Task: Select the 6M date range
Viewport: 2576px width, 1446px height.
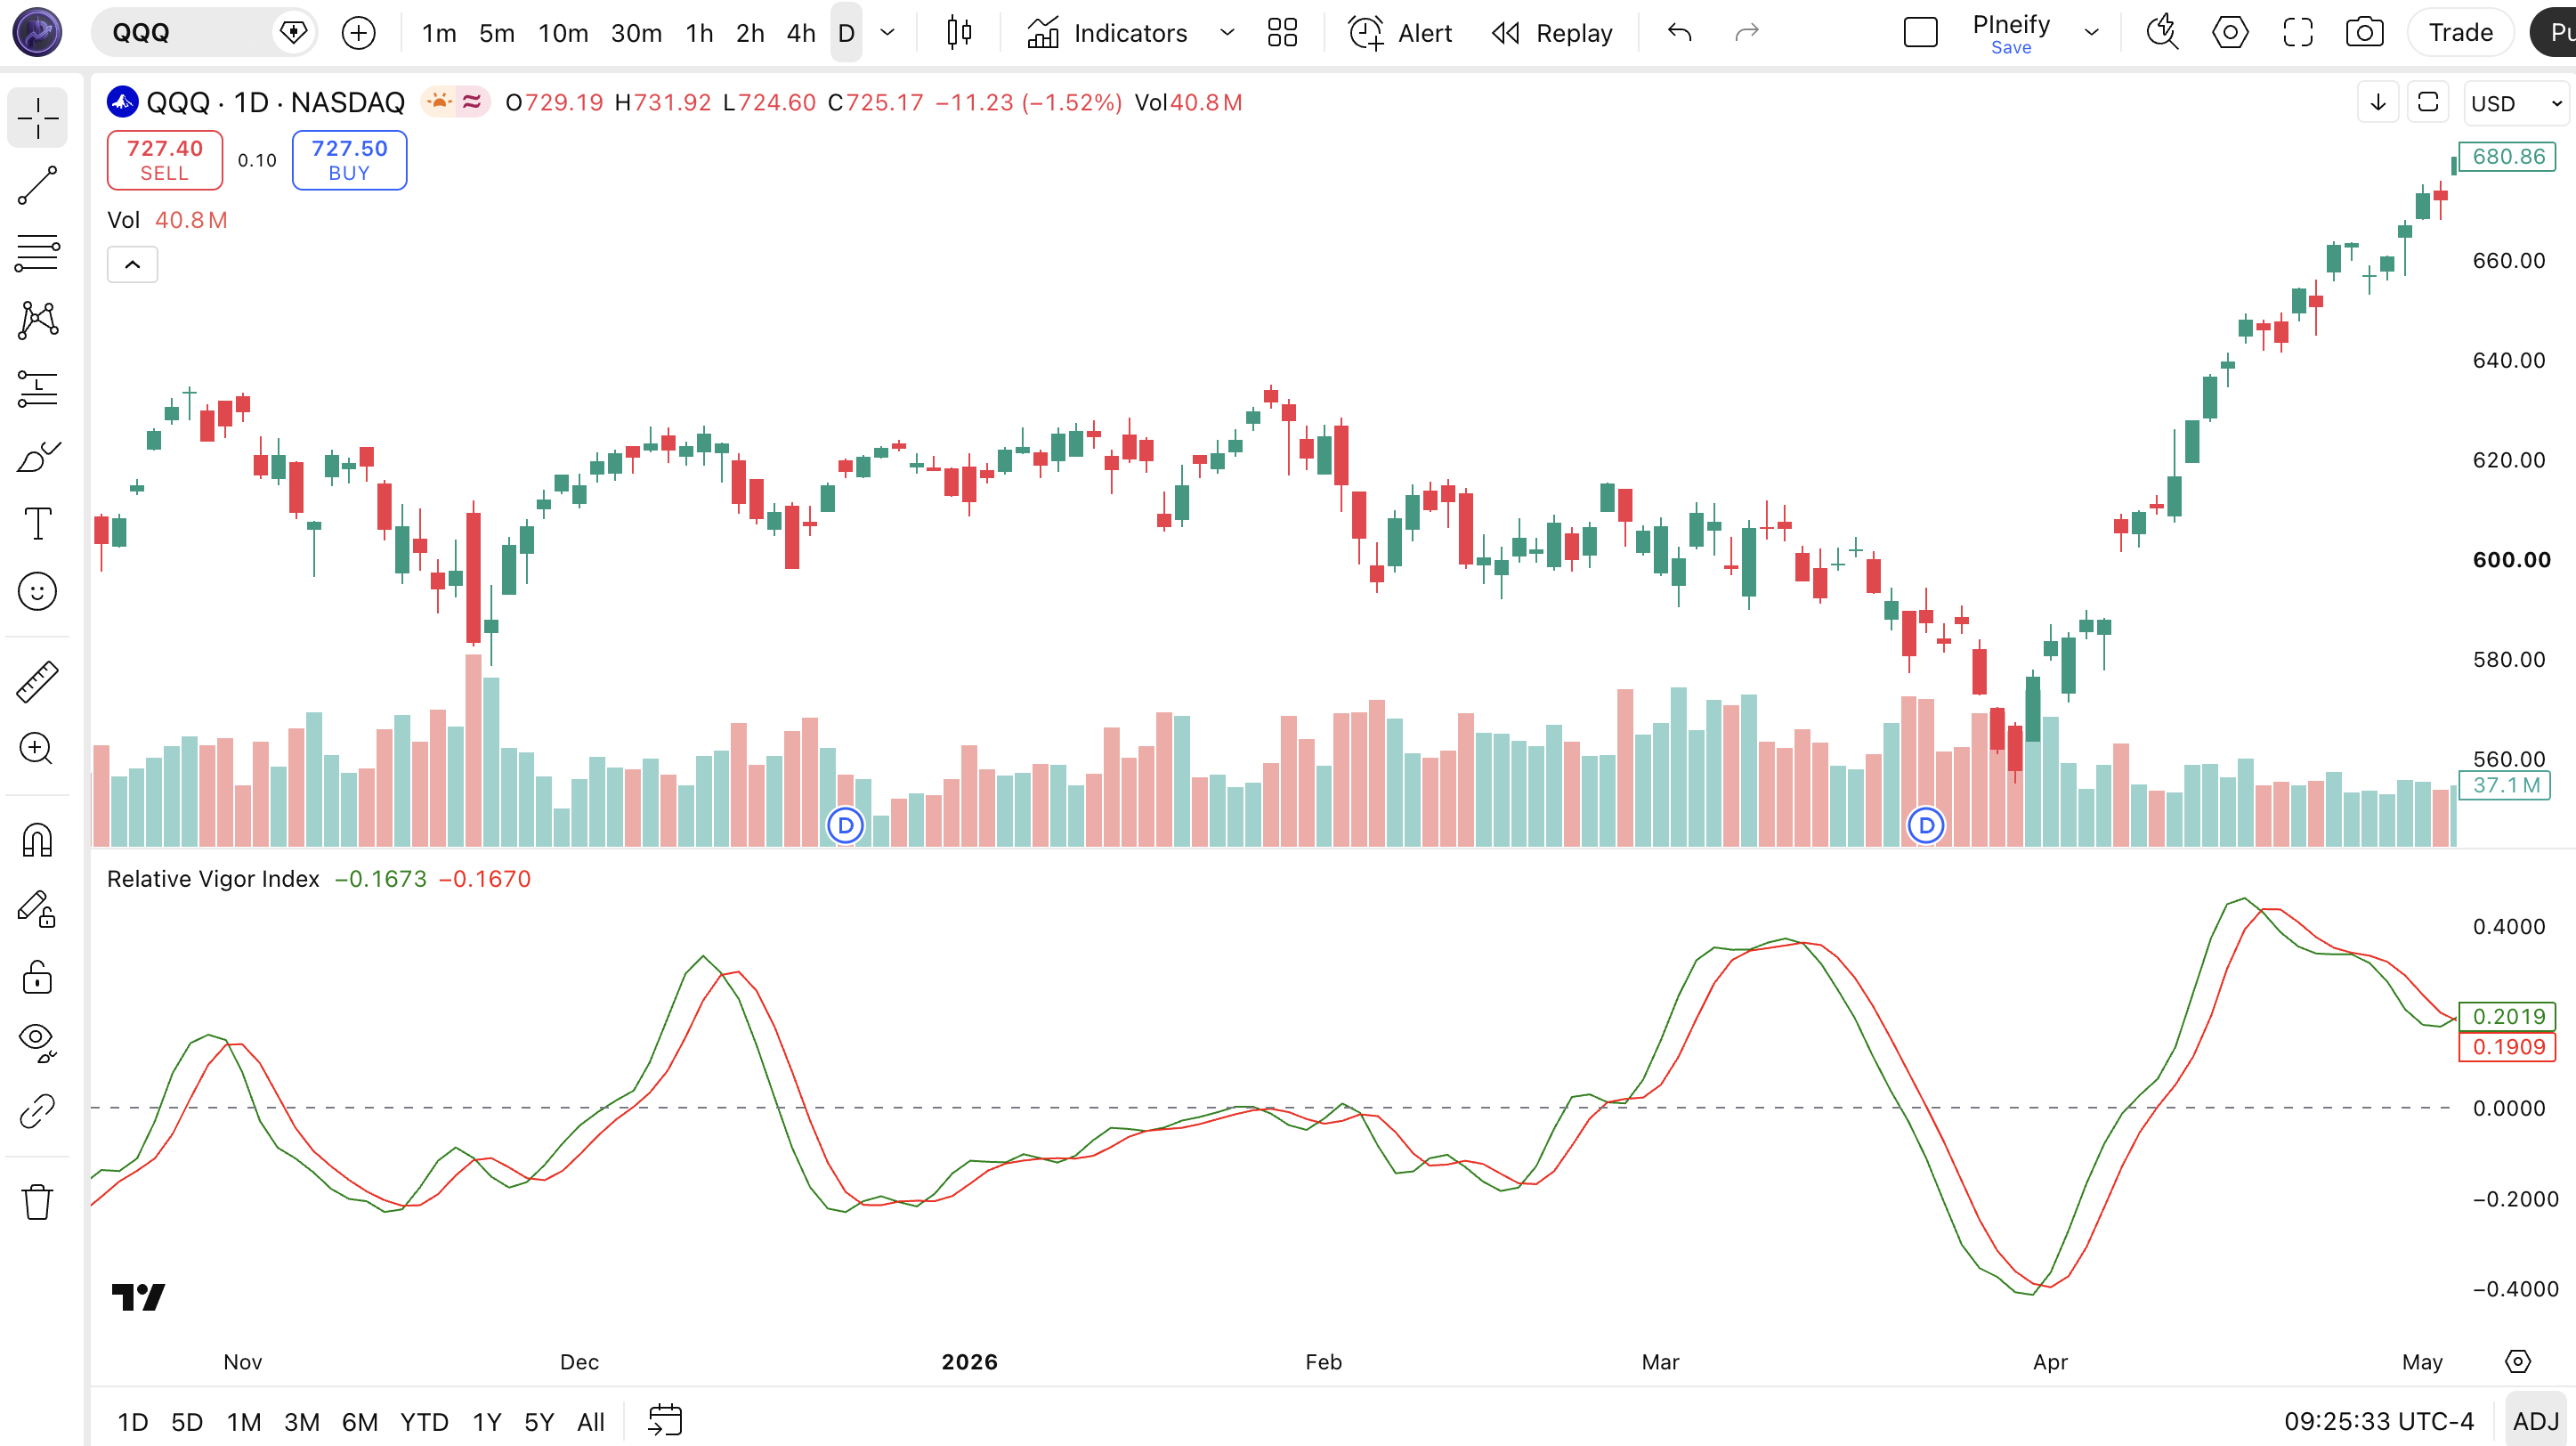Action: 359,1421
